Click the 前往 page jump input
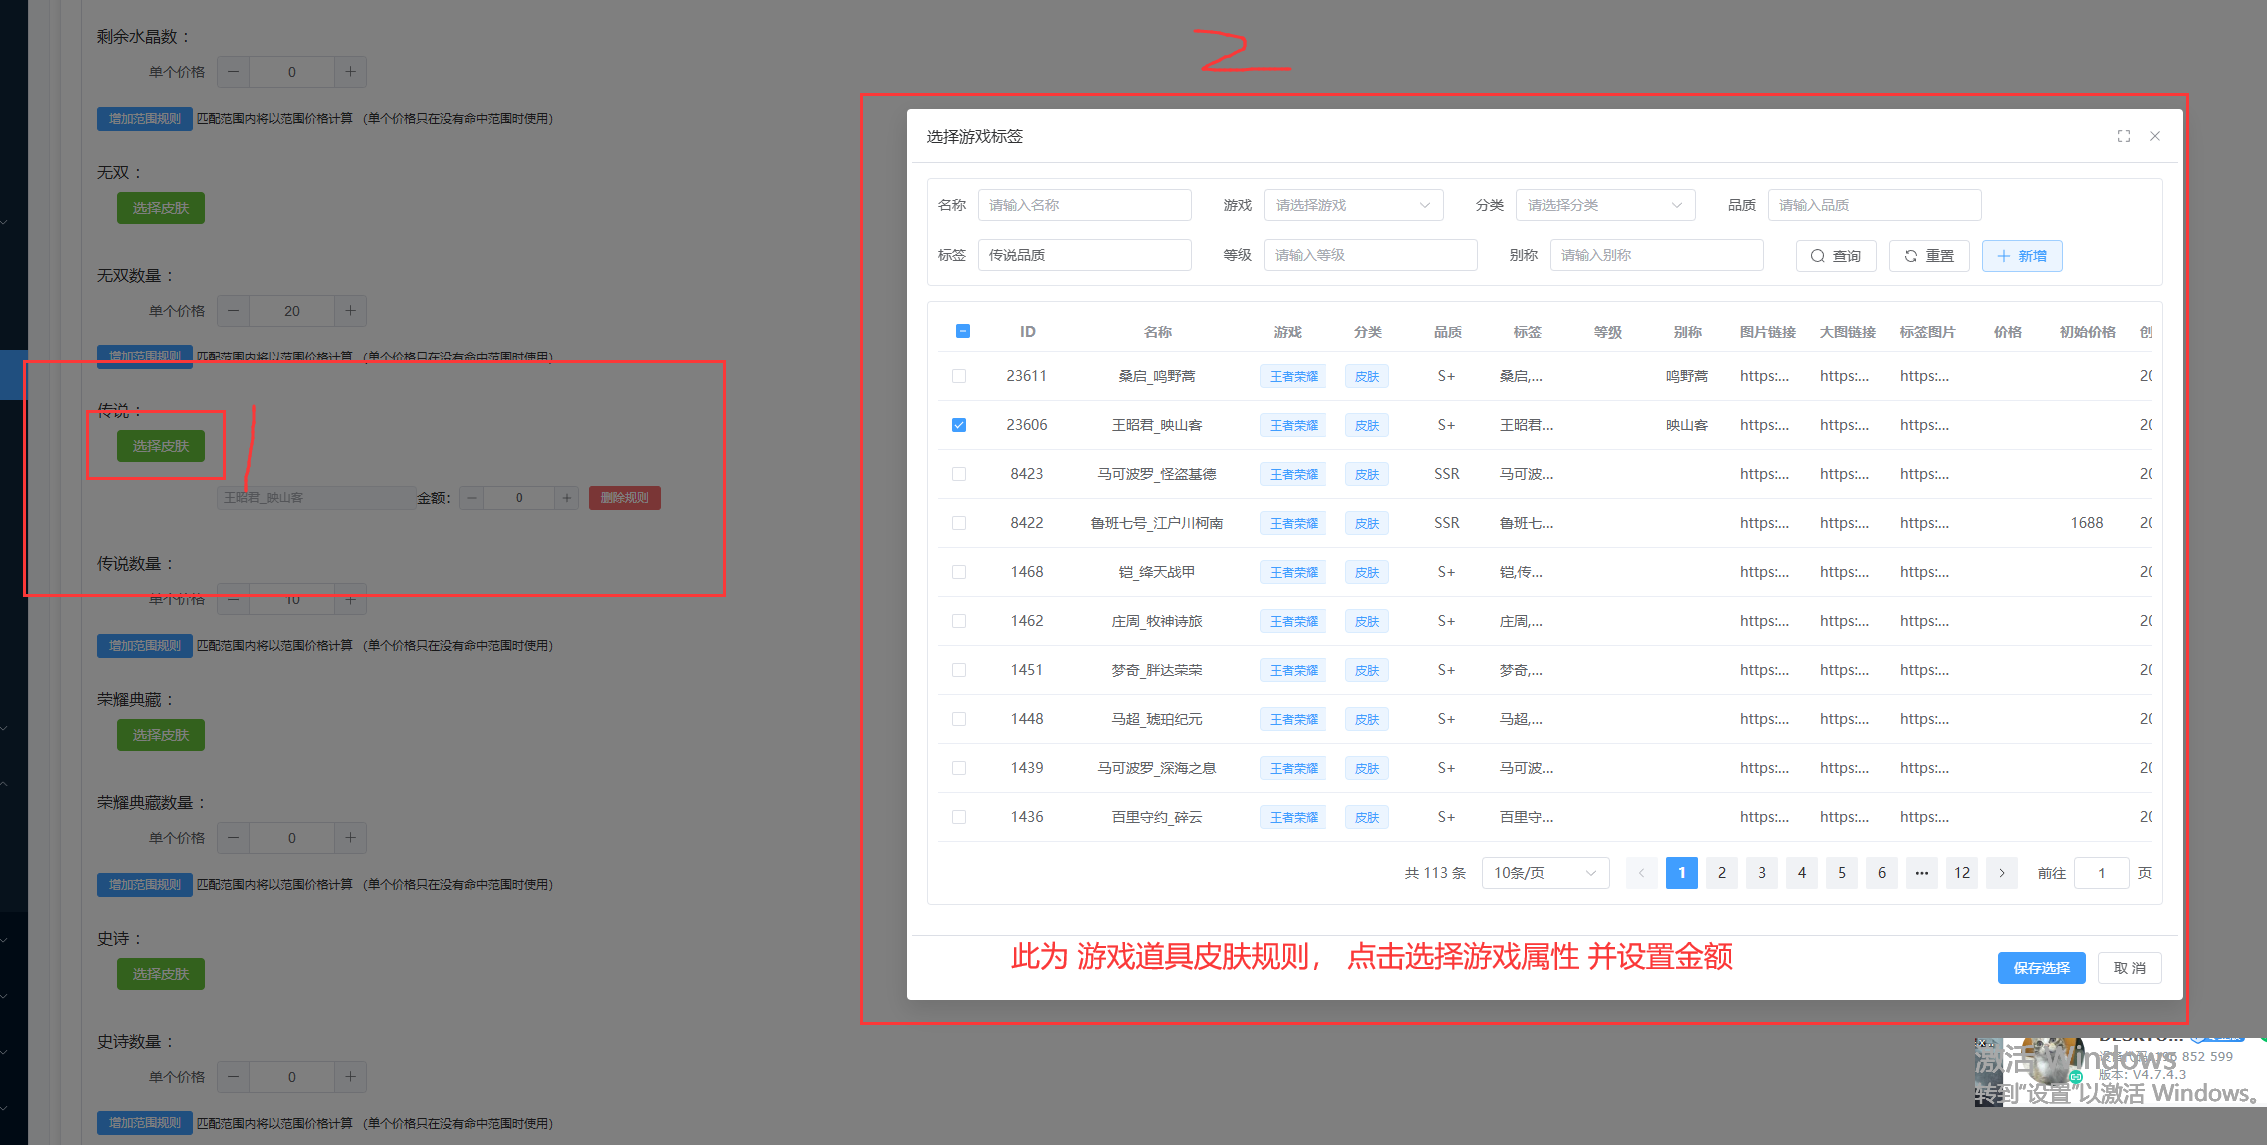This screenshot has width=2267, height=1145. (2101, 873)
